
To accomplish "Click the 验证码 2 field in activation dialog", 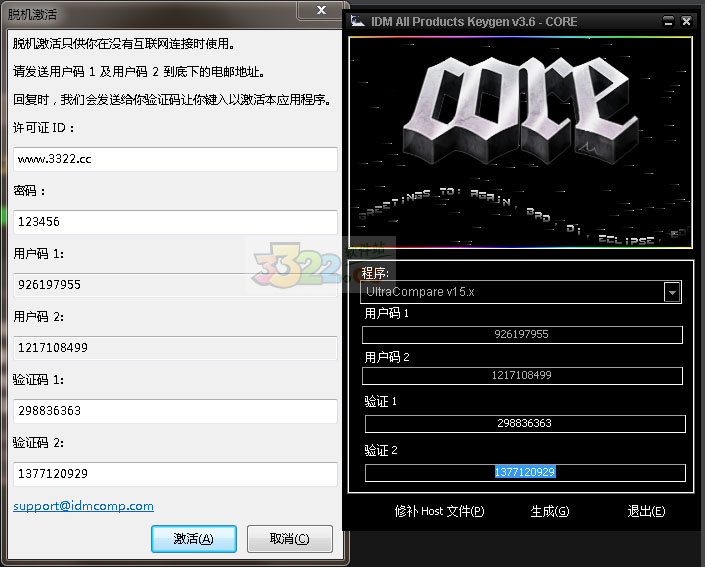I will (175, 474).
